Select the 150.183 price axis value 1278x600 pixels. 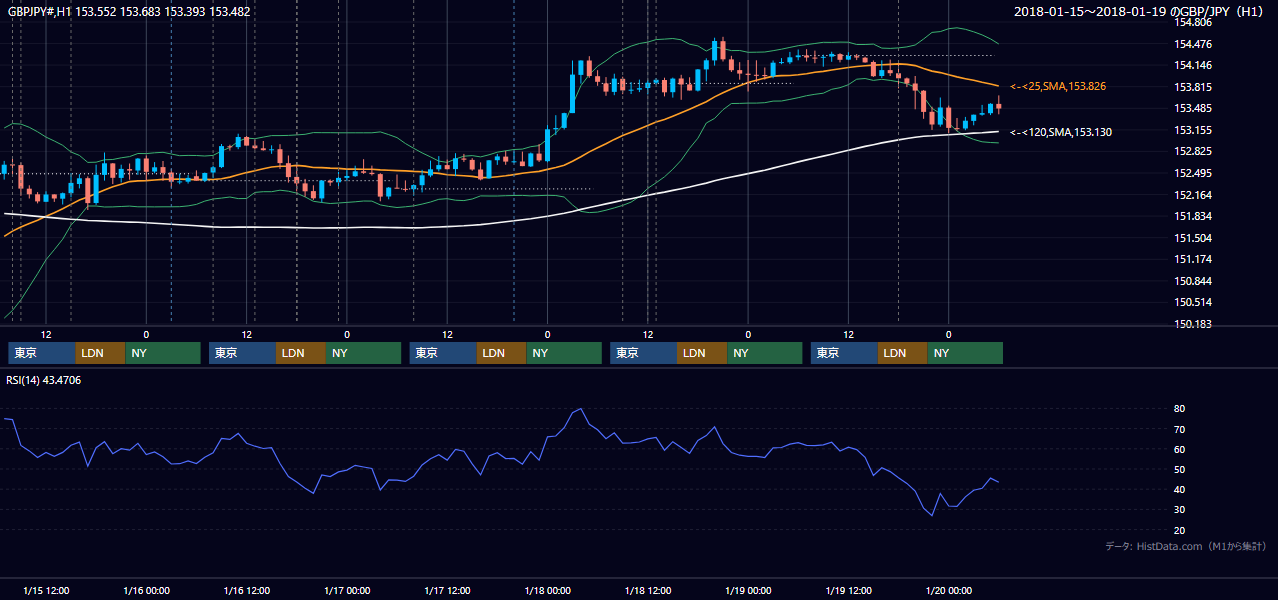click(x=1194, y=324)
